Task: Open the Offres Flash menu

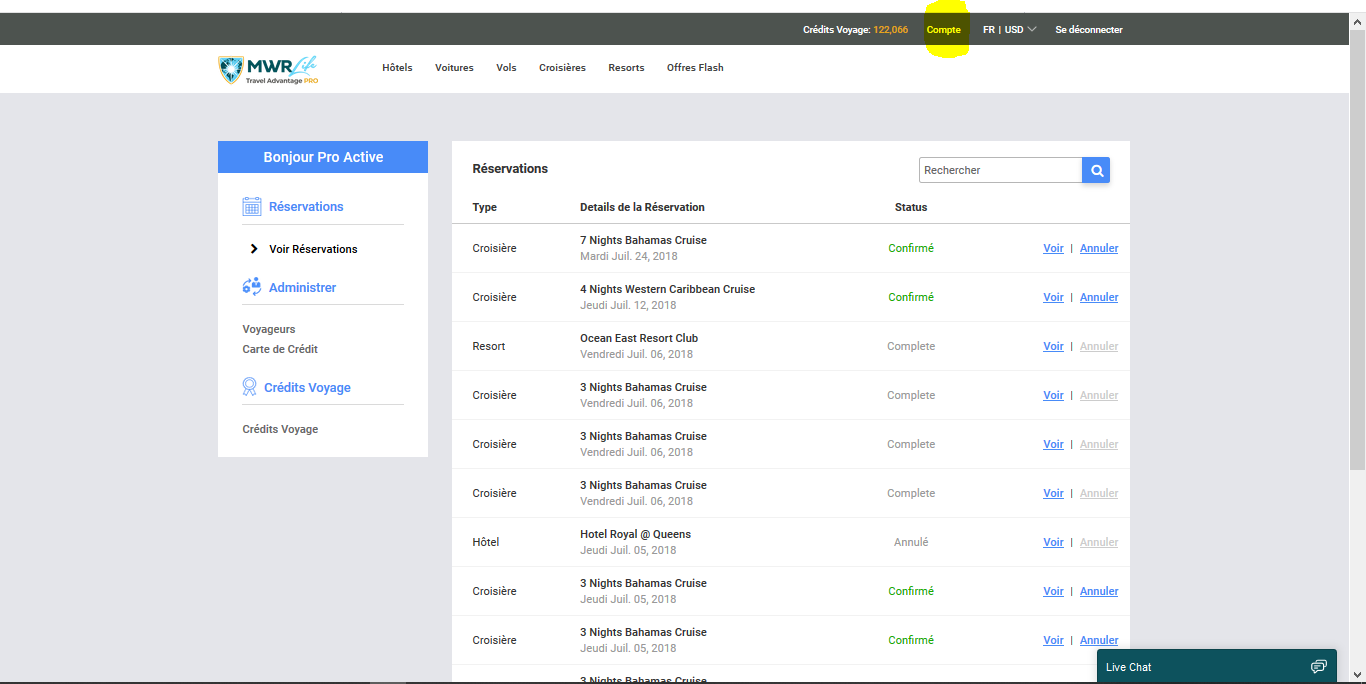Action: [x=695, y=68]
